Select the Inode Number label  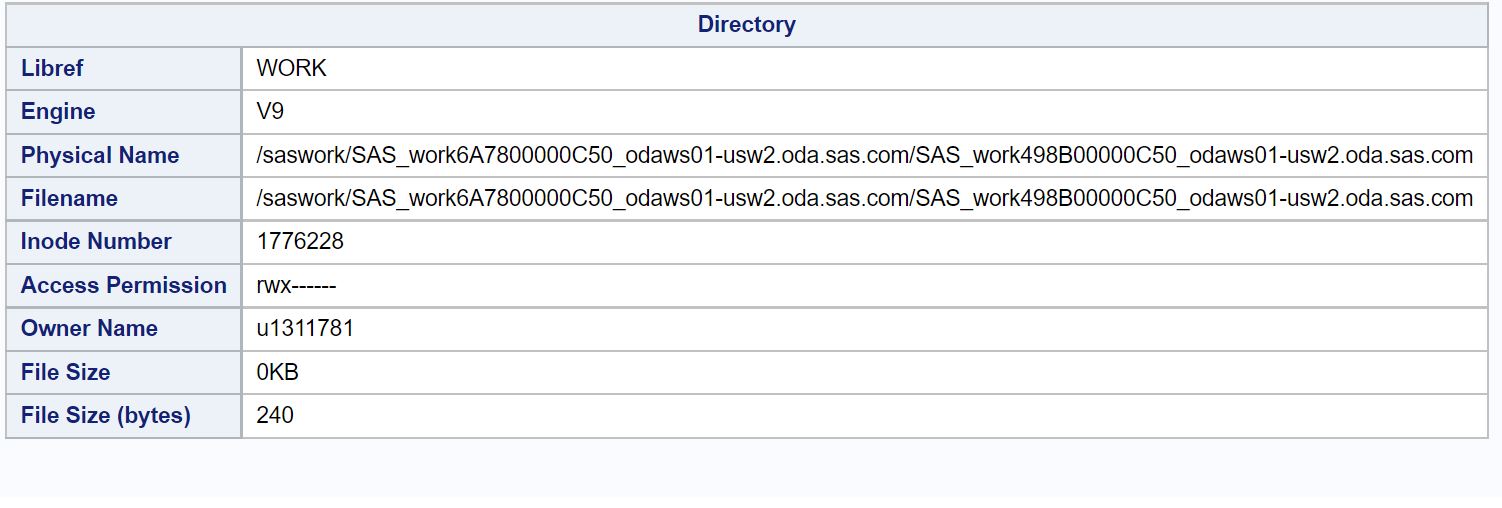pyautogui.click(x=96, y=241)
